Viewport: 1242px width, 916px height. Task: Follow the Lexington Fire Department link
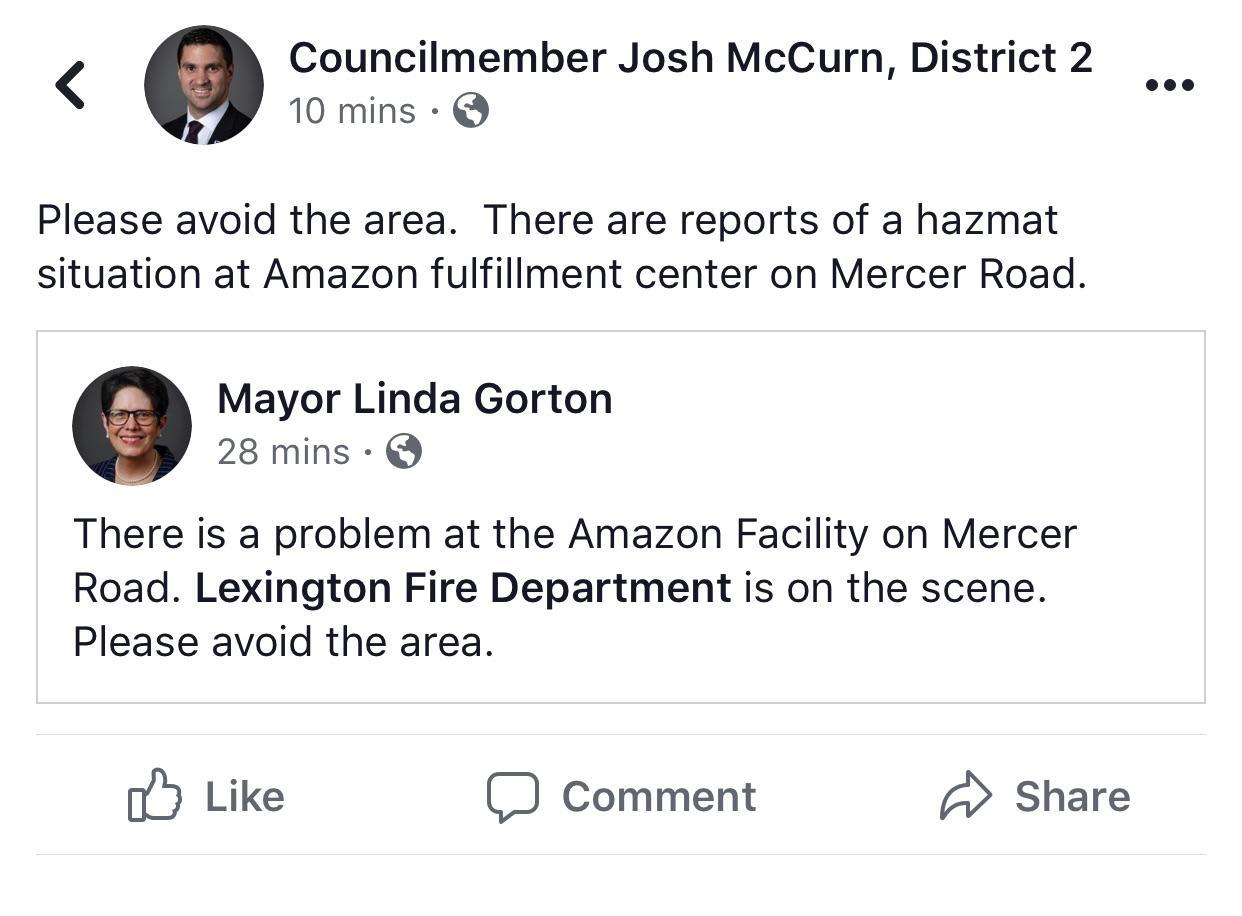[463, 588]
